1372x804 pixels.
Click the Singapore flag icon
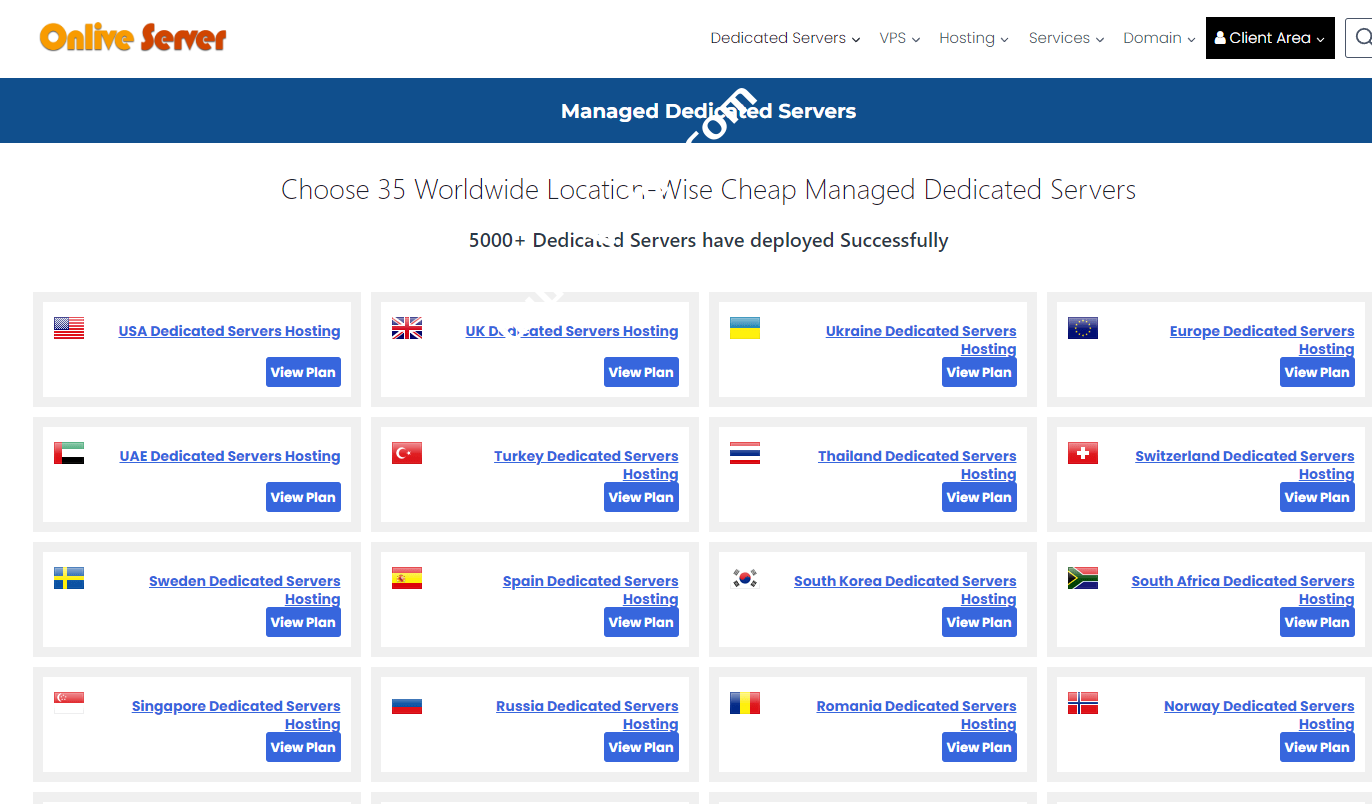[x=69, y=703]
